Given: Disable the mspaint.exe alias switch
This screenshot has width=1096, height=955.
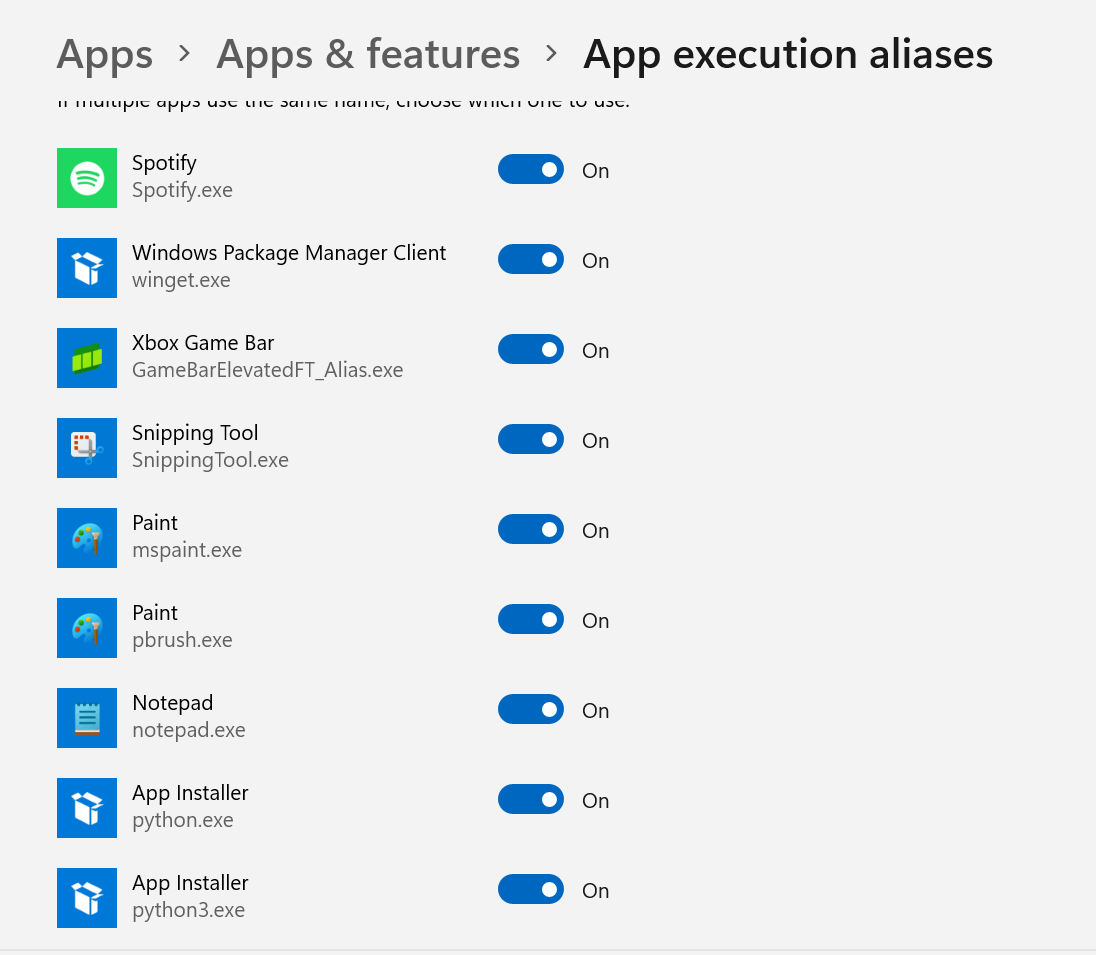Looking at the screenshot, I should click(531, 529).
